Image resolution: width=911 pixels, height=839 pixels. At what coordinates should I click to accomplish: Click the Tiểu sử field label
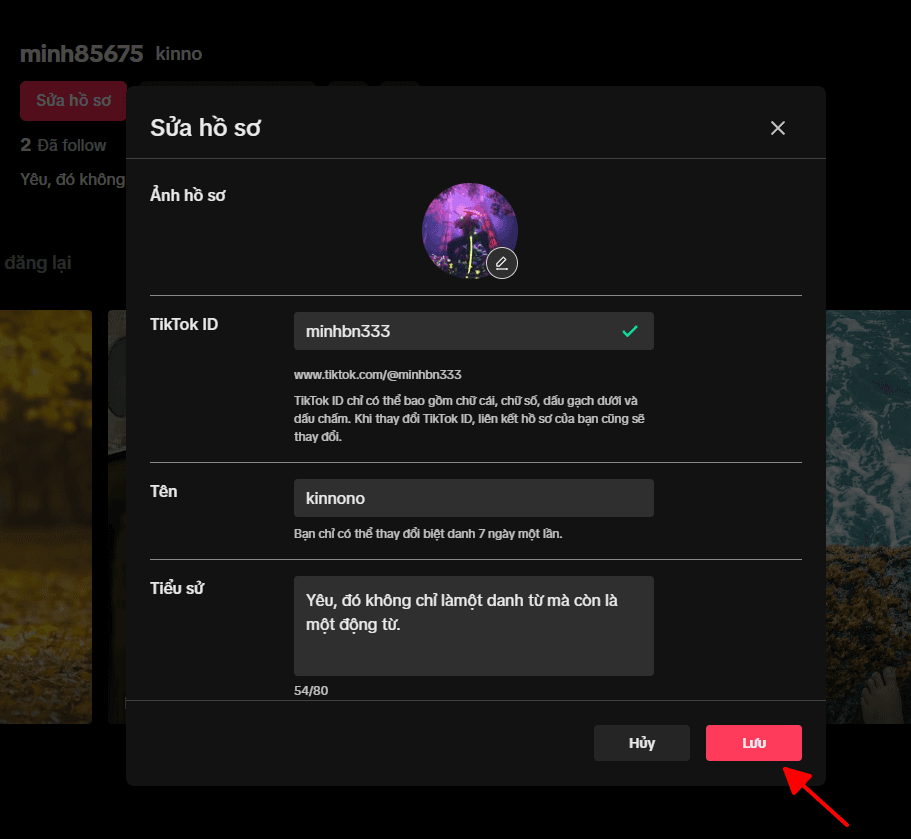[x=177, y=588]
